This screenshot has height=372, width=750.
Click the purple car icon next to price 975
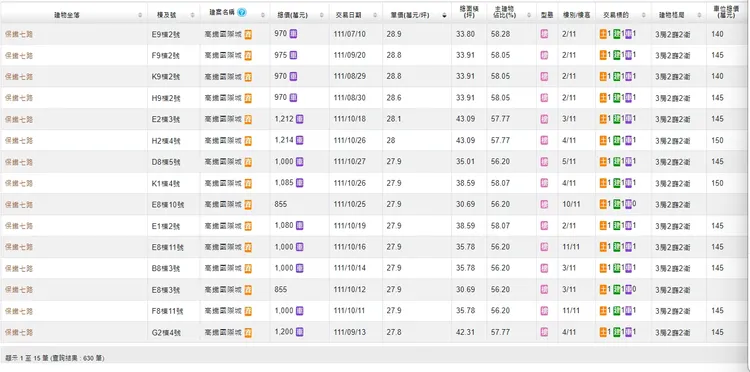293,55
